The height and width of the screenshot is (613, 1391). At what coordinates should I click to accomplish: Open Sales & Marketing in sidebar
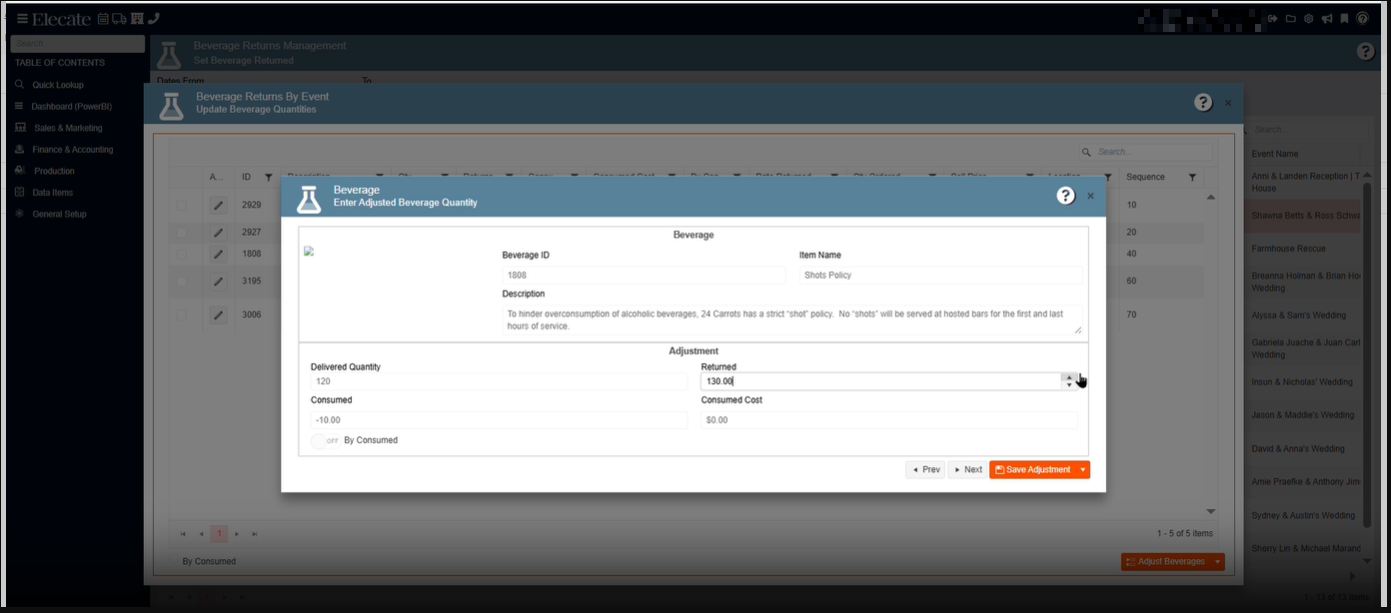[68, 128]
